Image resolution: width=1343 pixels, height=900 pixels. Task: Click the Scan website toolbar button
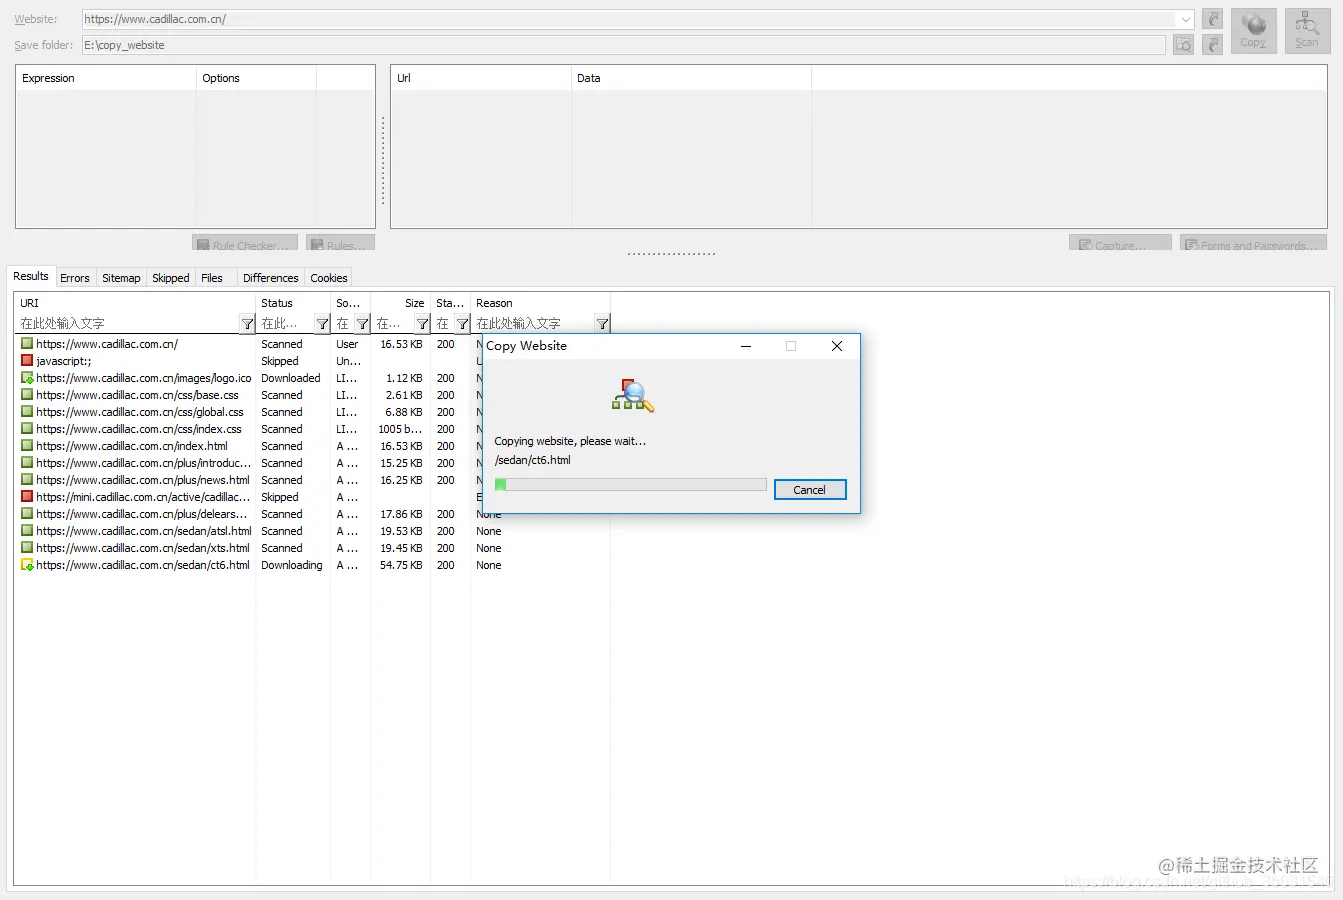tap(1307, 30)
